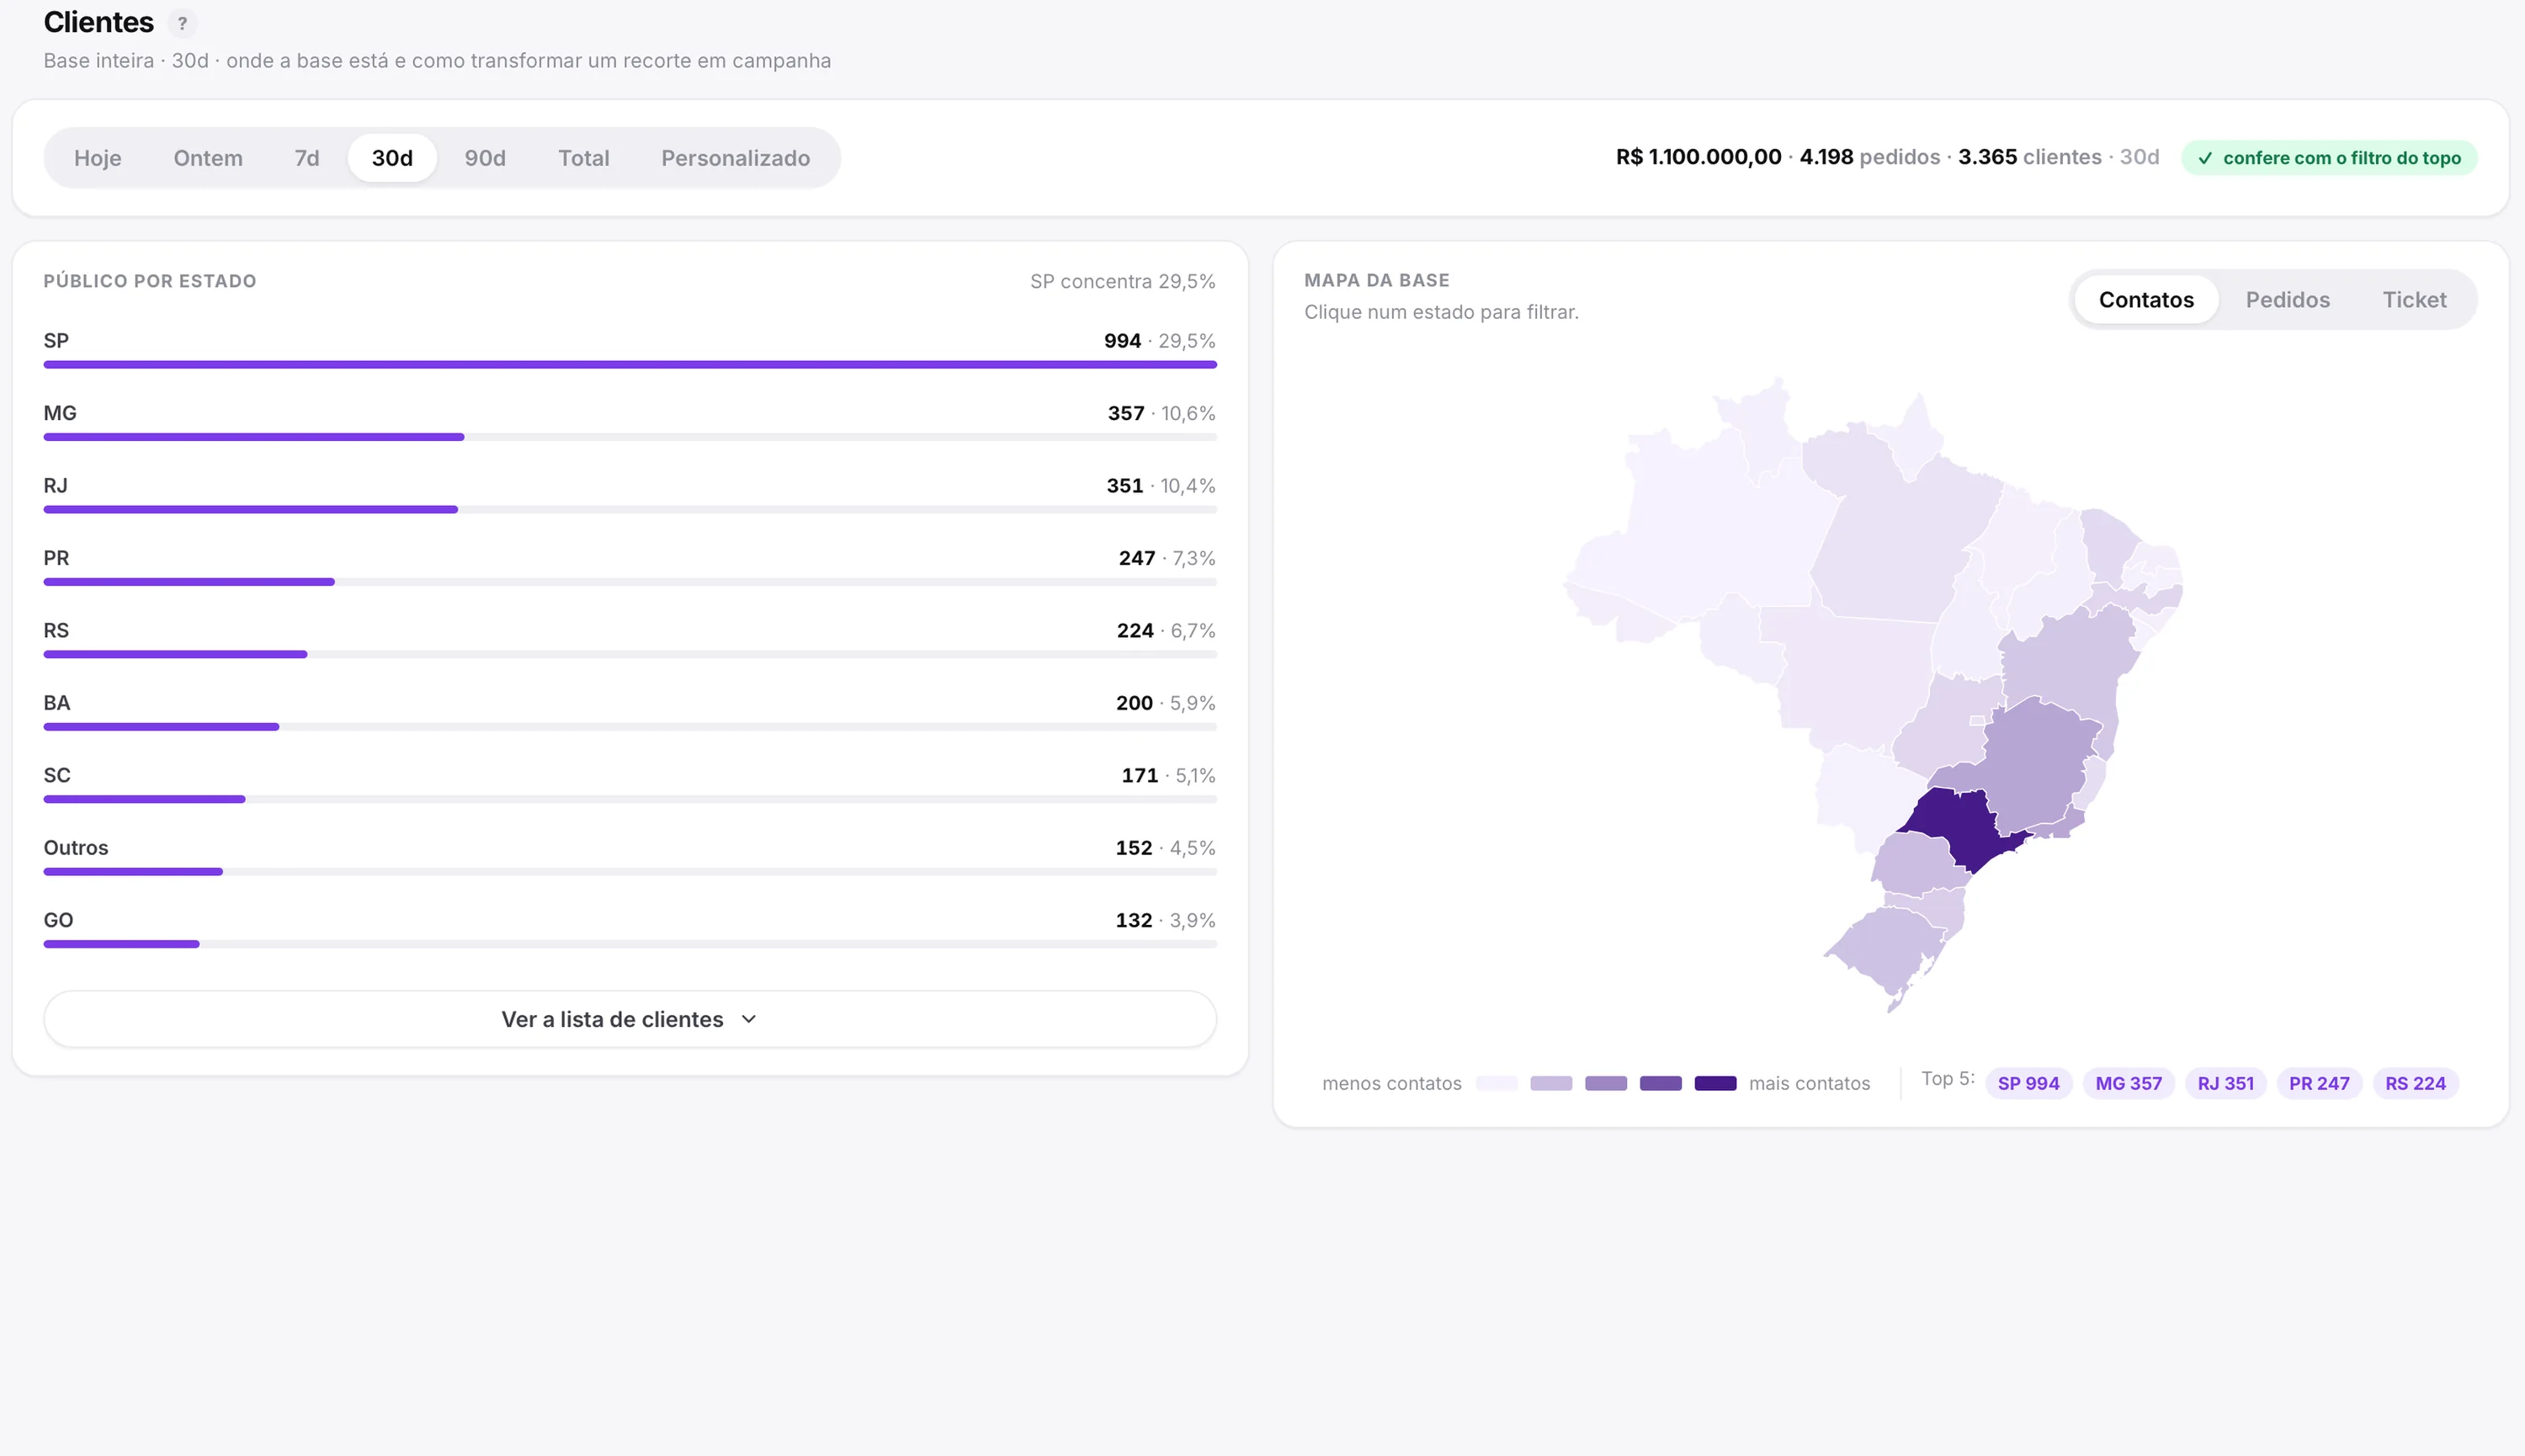Viewport: 2525px width, 1456px height.
Task: Switch the map to Pedidos
Action: tap(2288, 300)
